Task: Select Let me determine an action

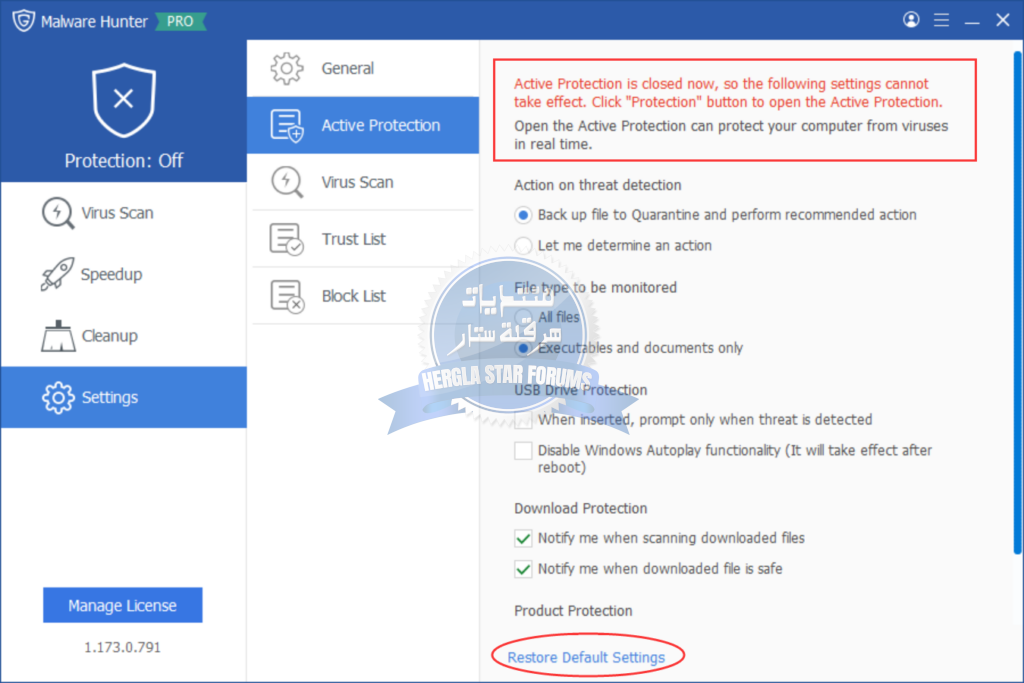Action: coord(523,246)
